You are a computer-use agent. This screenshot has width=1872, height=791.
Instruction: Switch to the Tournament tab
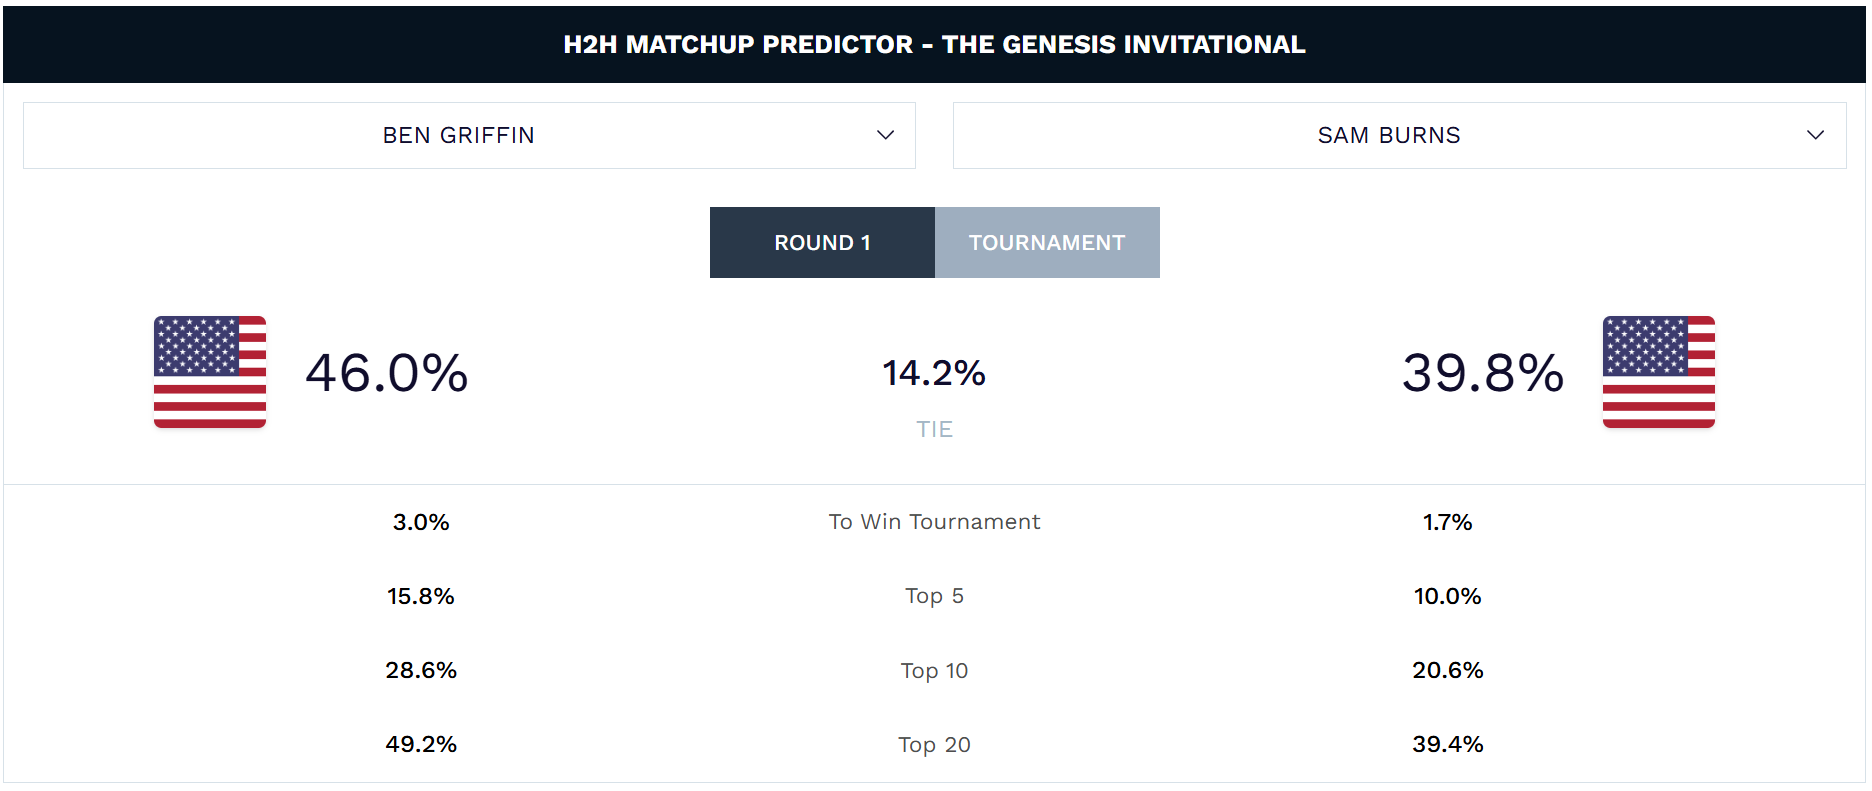(x=1047, y=243)
